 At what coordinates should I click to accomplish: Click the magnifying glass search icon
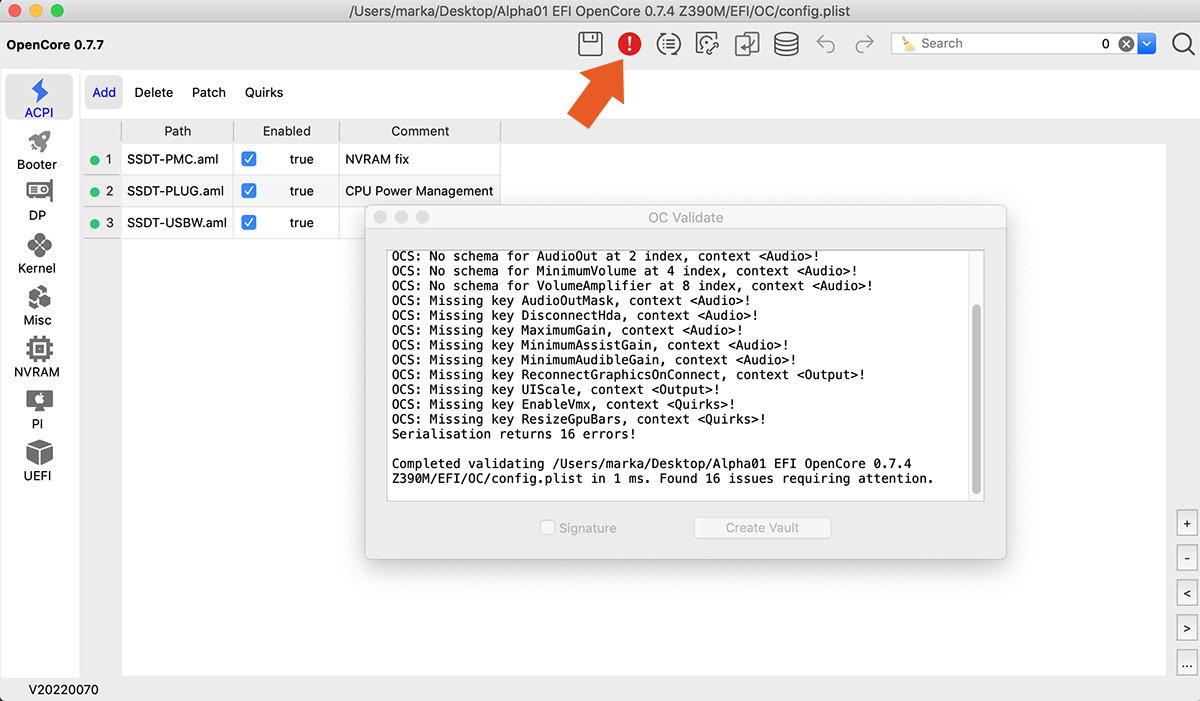click(1182, 44)
